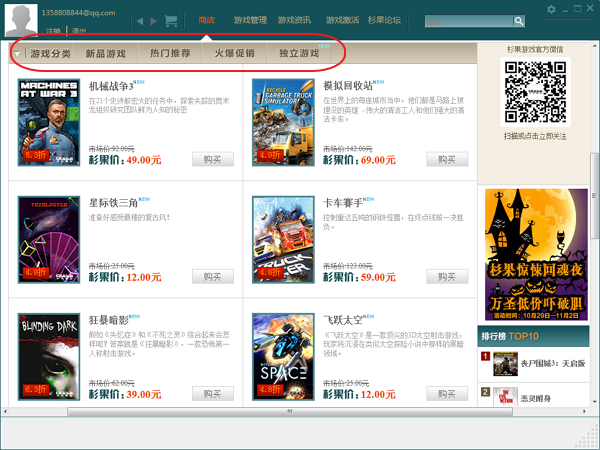Screen dimensions: 600x450
Task: Click the search magnifier button
Action: pyautogui.click(x=518, y=21)
